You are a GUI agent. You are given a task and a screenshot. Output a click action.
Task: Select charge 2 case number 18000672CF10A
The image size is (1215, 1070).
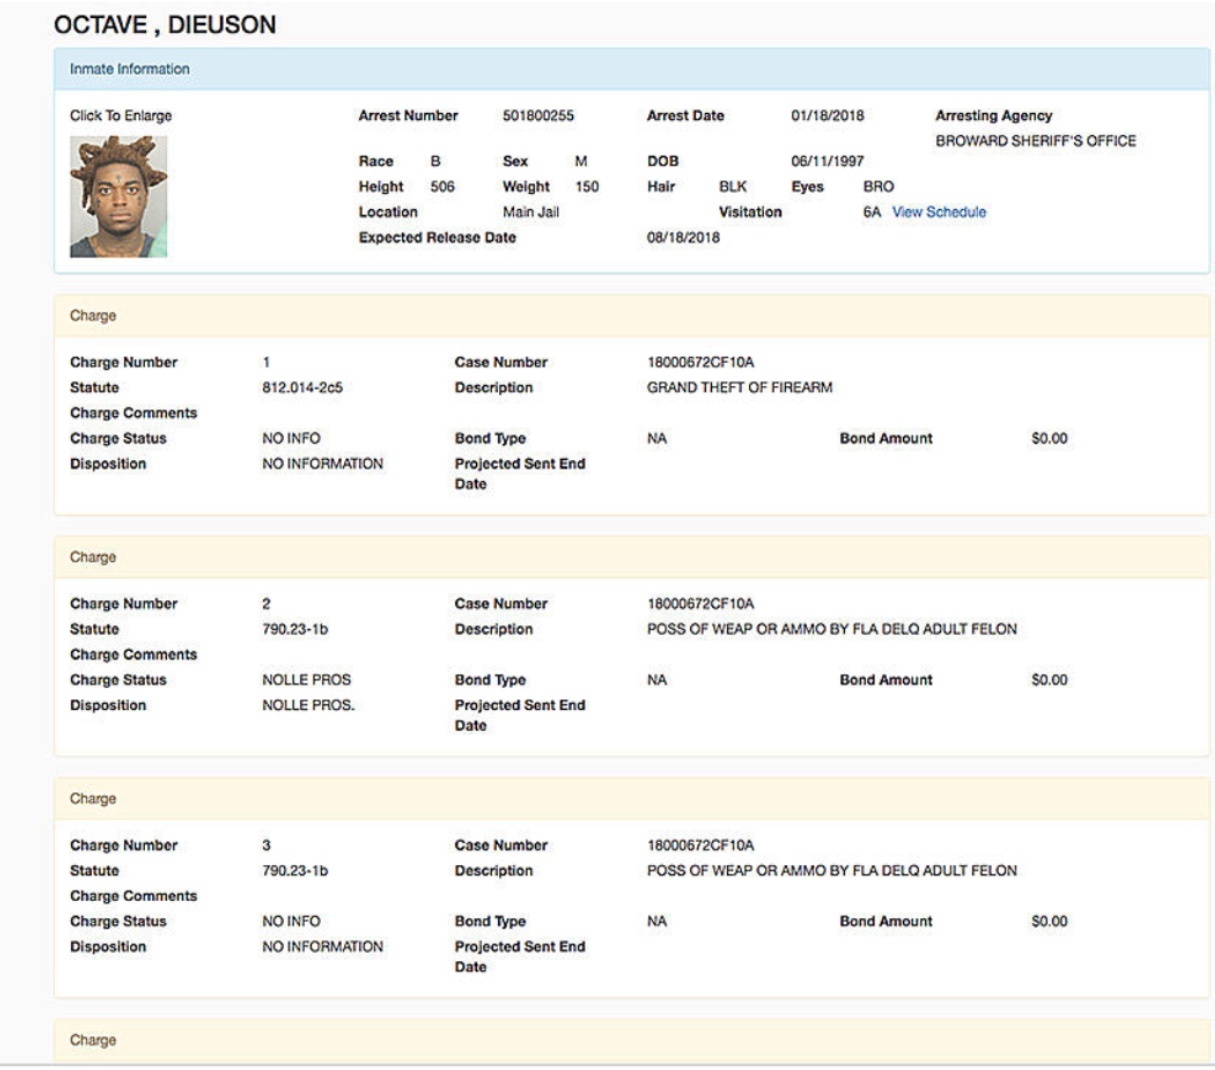click(x=700, y=604)
